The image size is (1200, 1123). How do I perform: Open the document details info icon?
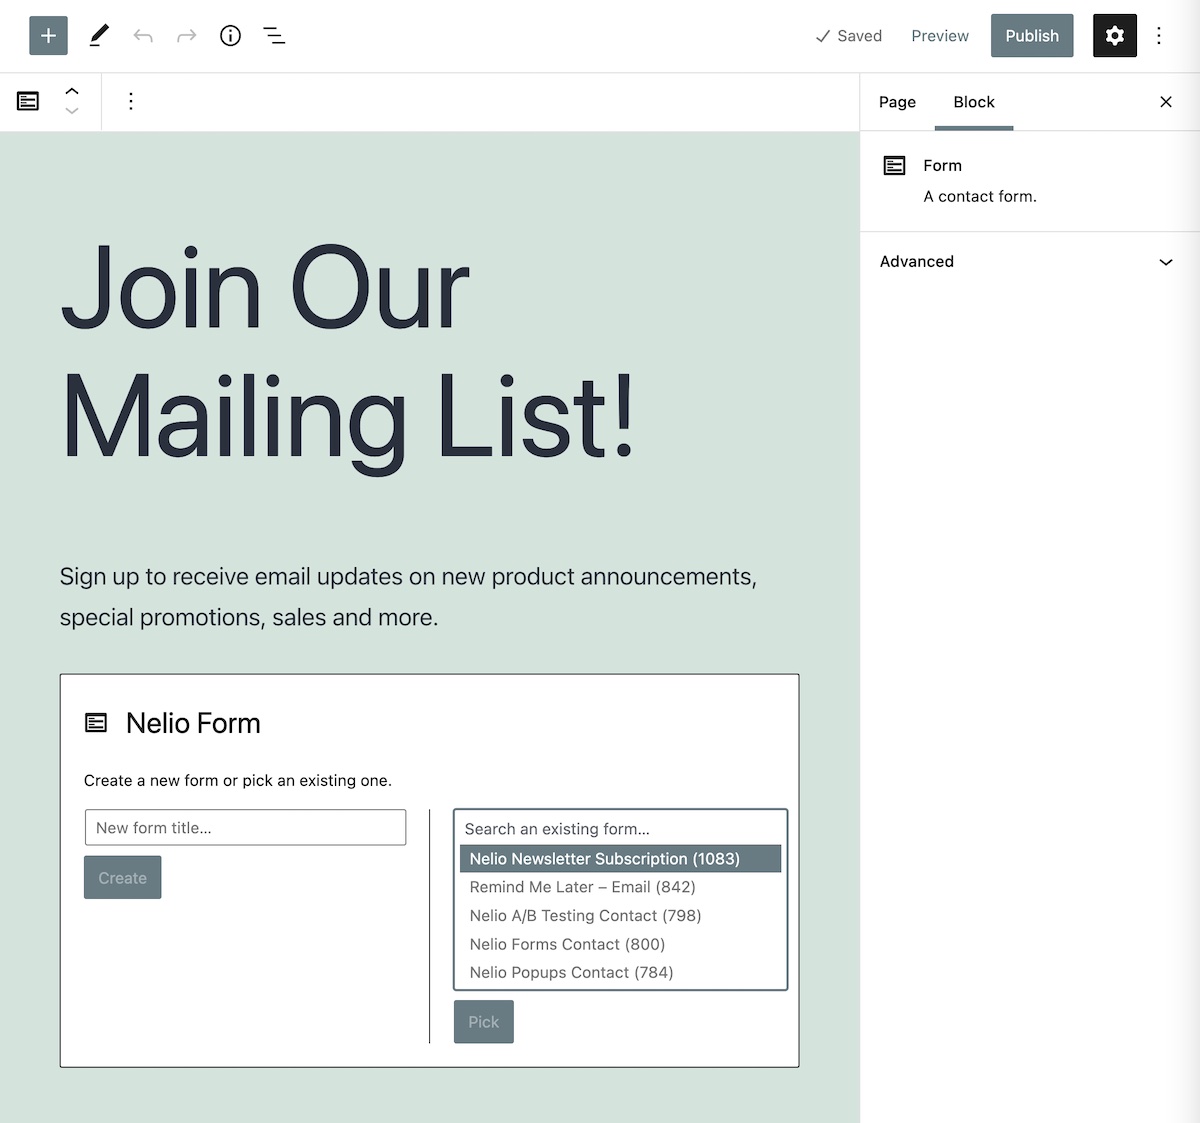click(x=231, y=36)
